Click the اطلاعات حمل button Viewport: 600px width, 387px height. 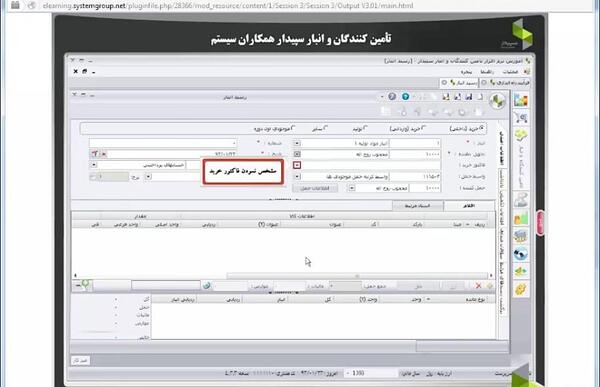point(315,188)
